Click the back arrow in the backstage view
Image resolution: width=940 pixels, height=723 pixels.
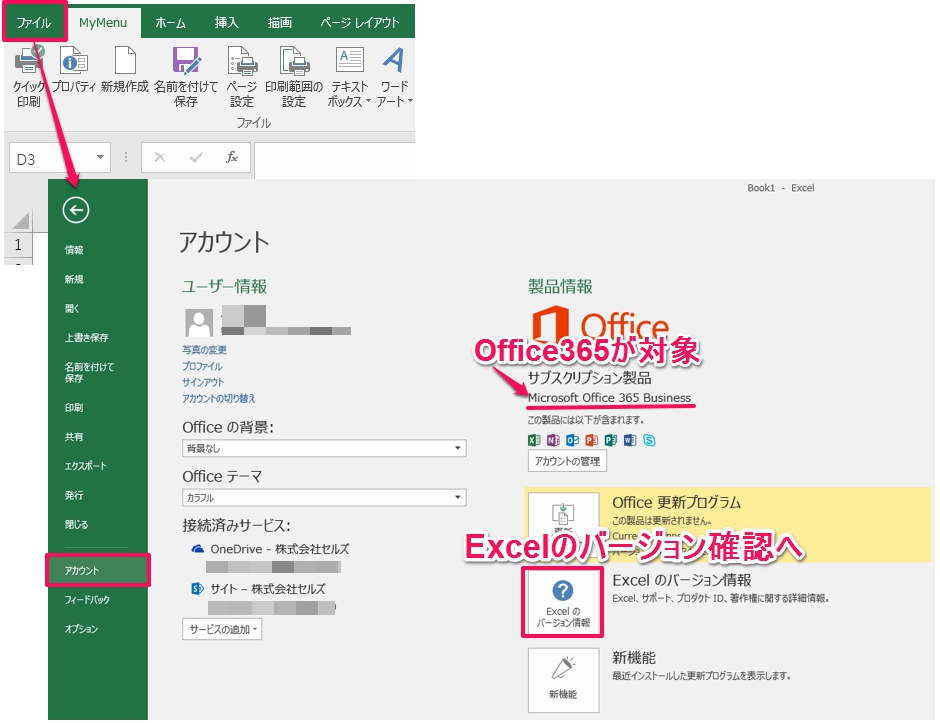point(76,210)
